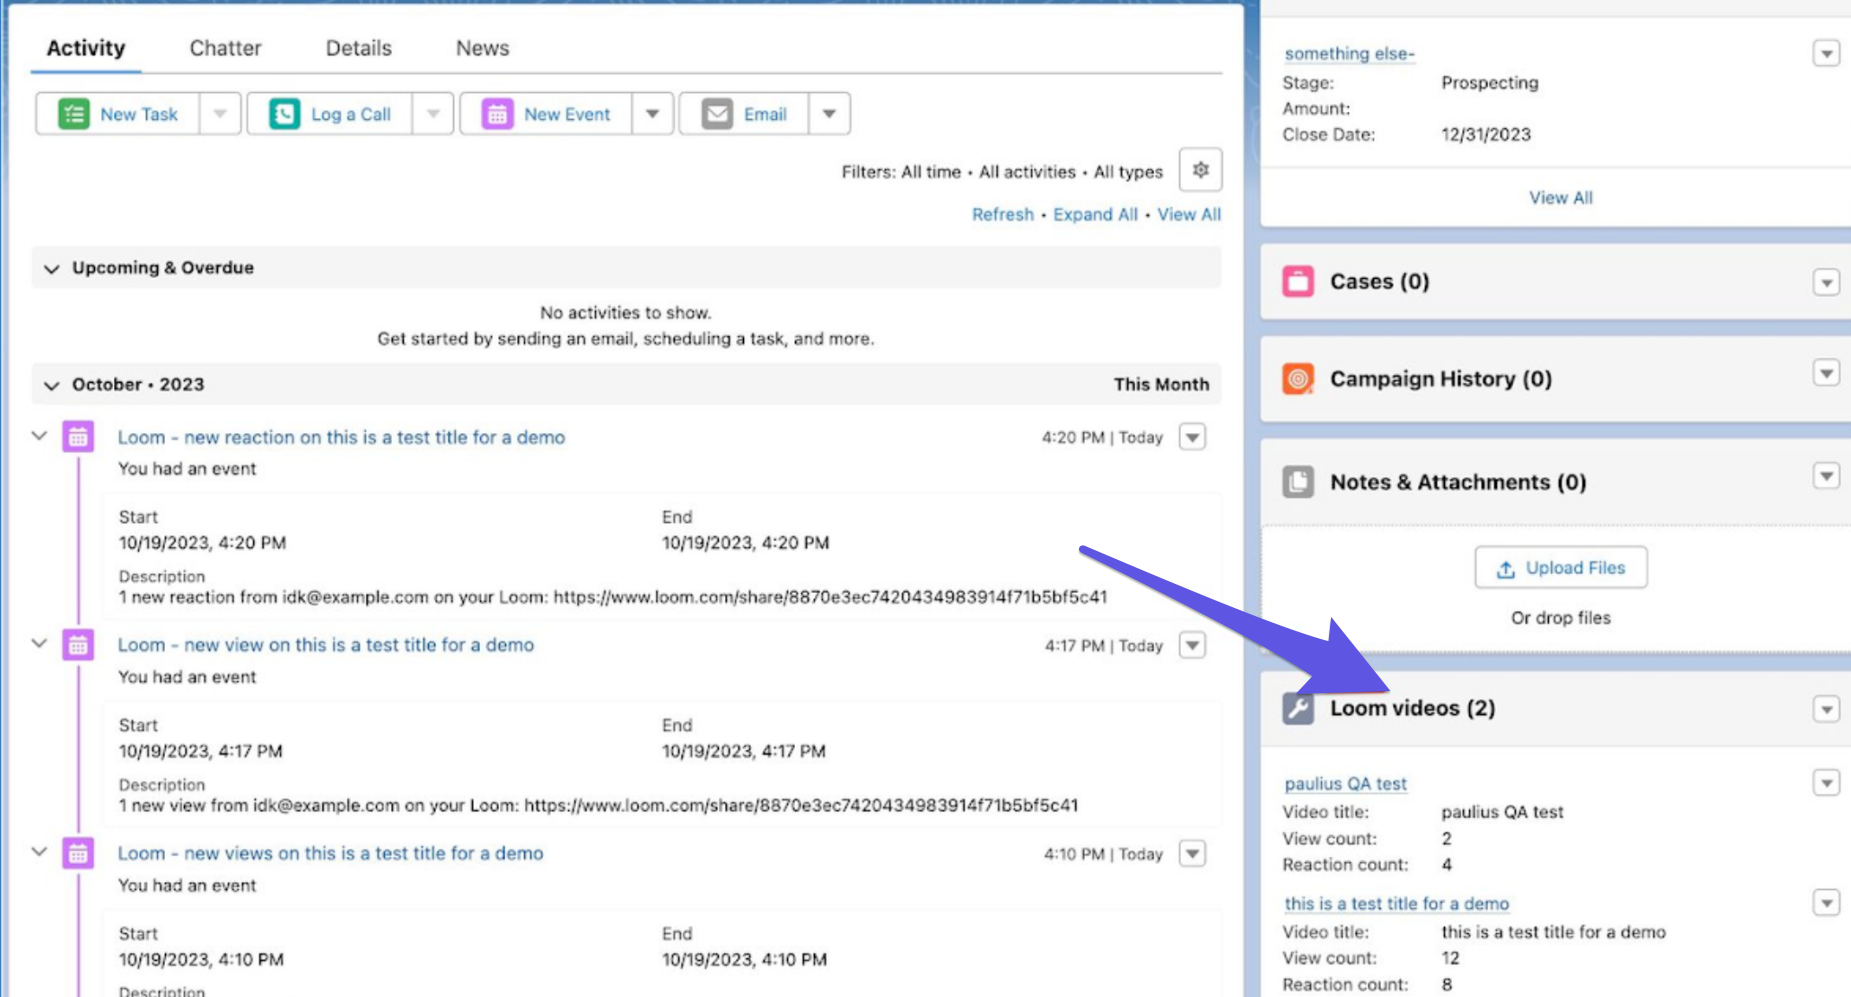Click the Loom videos wrench icon
1851x997 pixels.
tap(1298, 708)
